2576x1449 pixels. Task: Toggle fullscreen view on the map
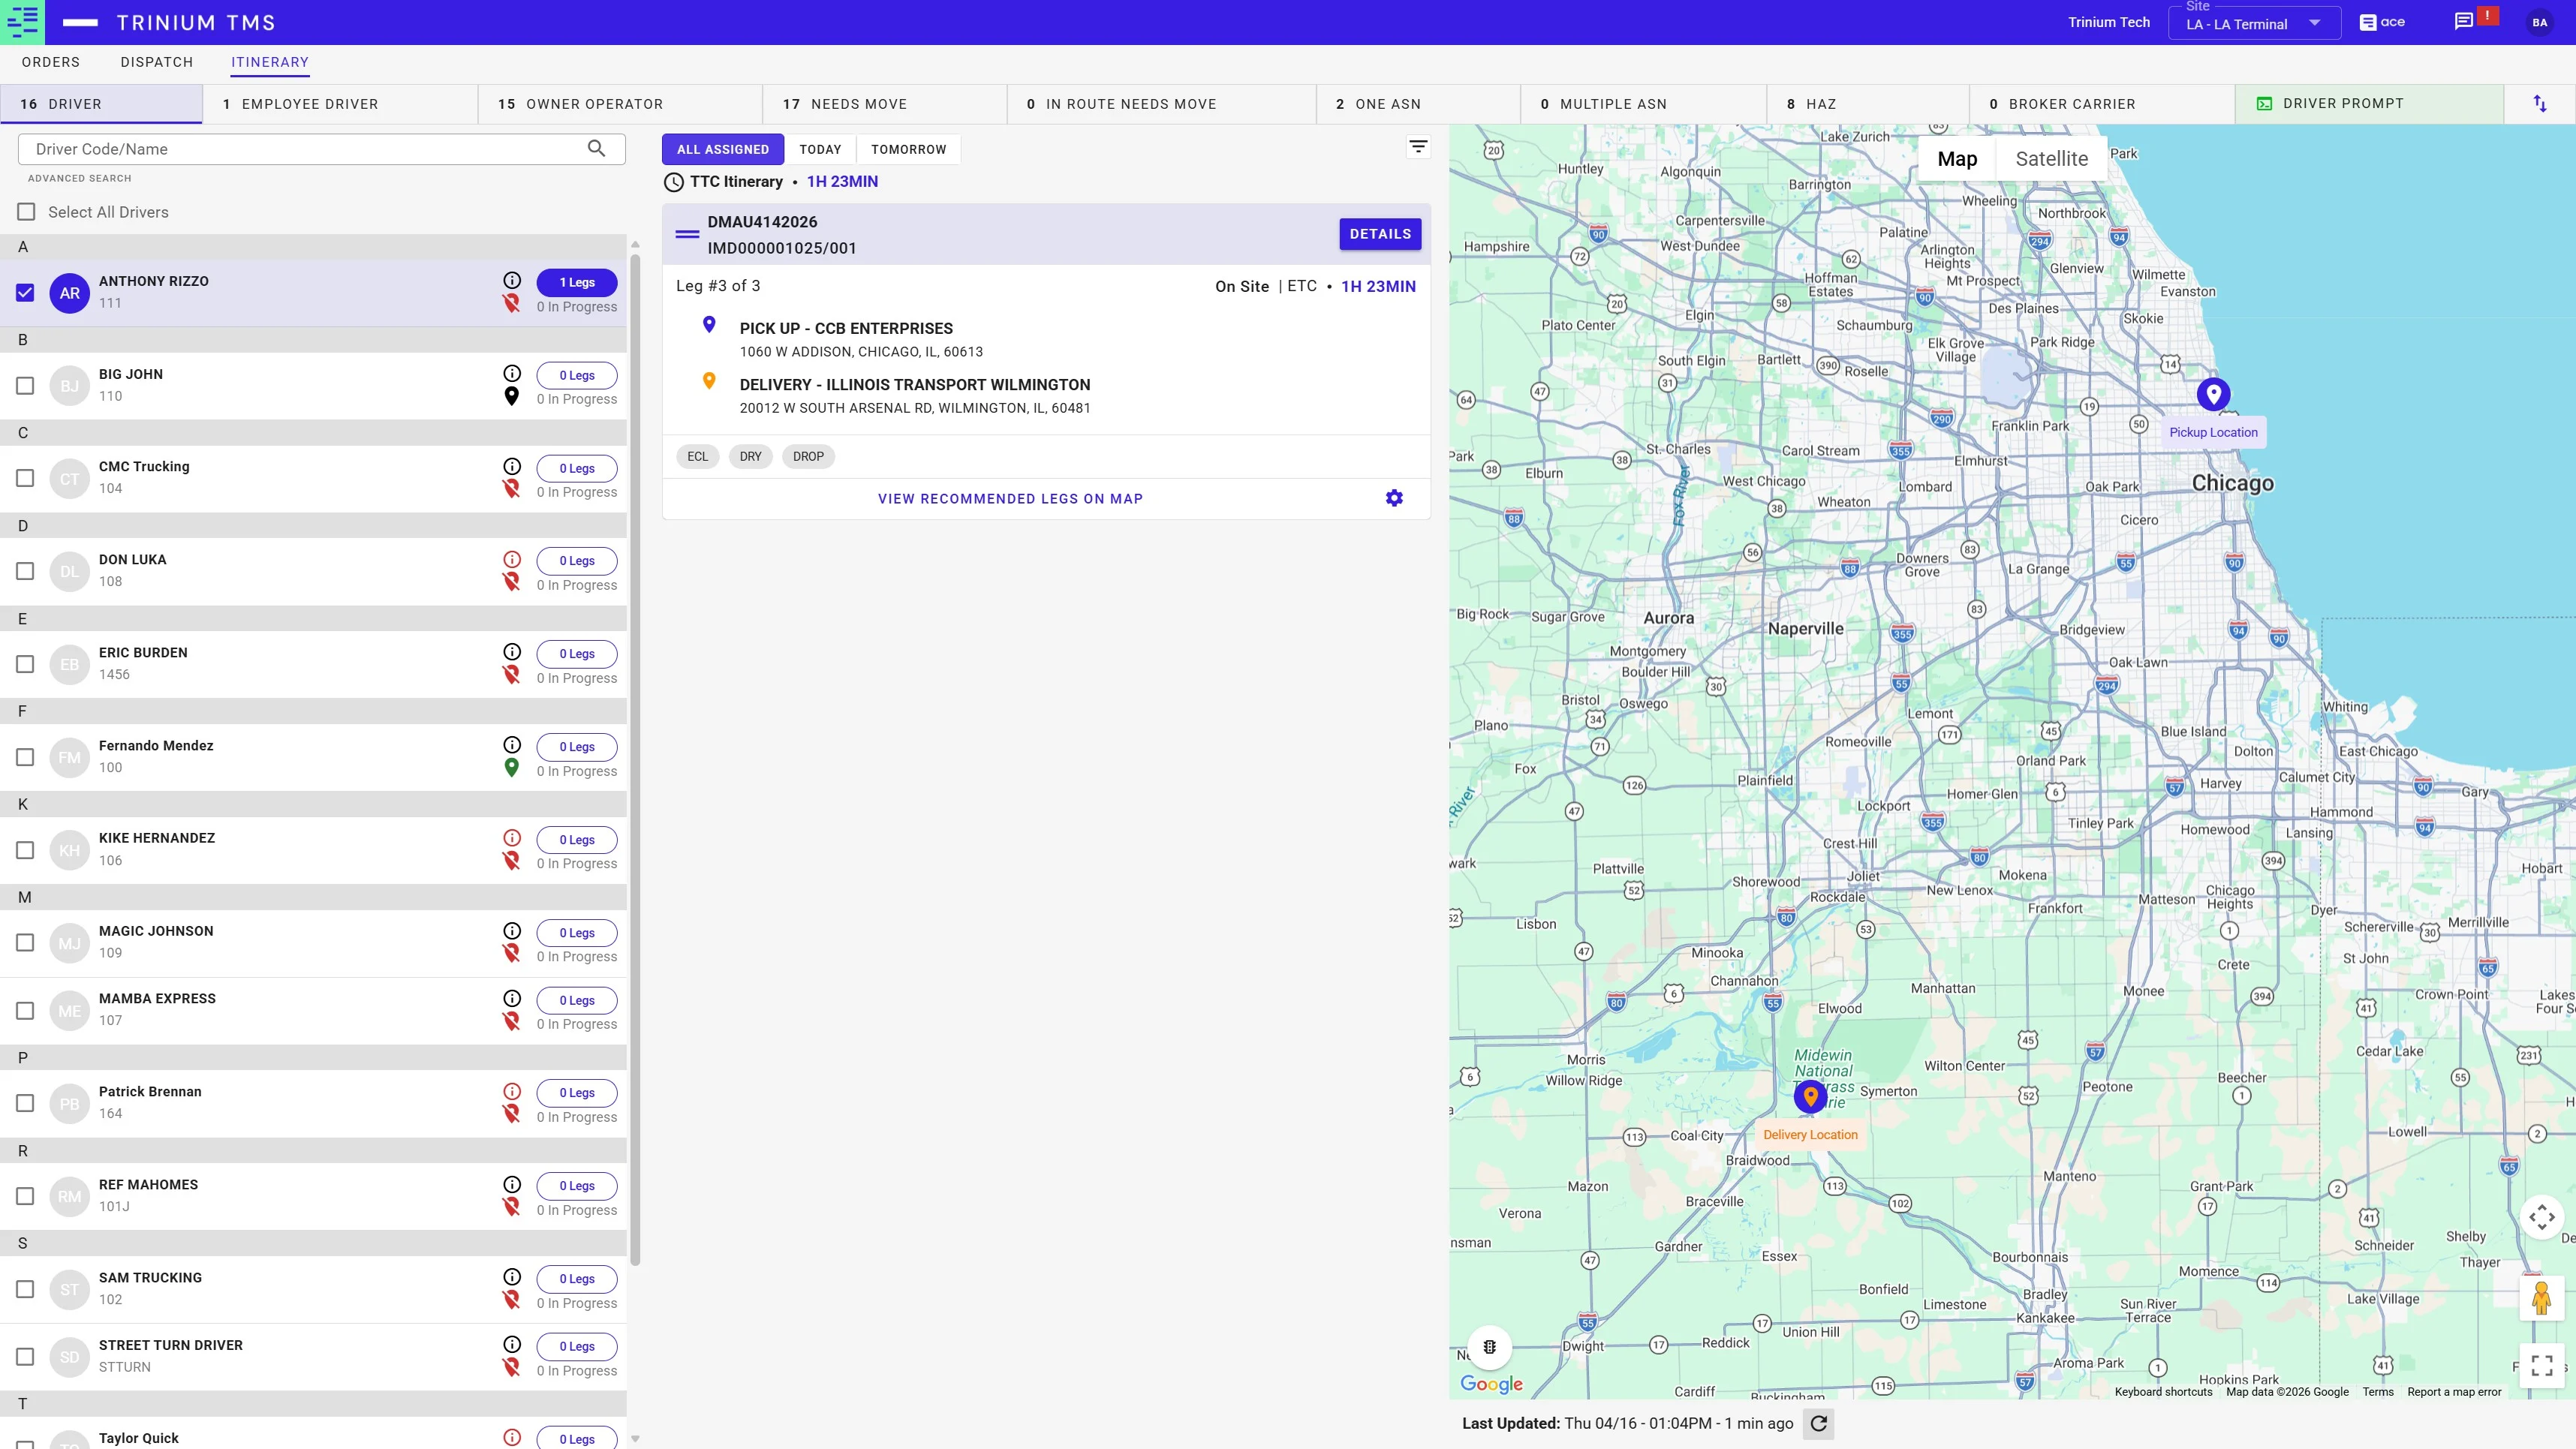tap(2542, 1365)
